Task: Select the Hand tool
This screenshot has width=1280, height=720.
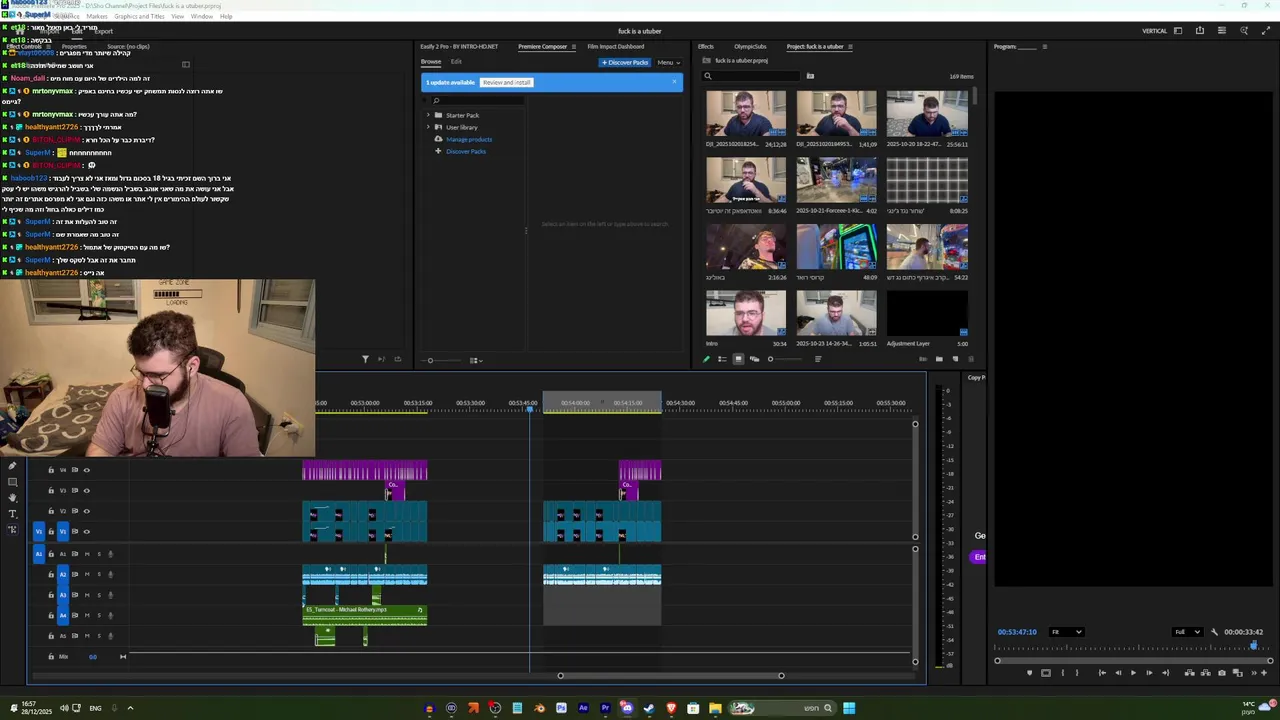Action: tap(12, 498)
